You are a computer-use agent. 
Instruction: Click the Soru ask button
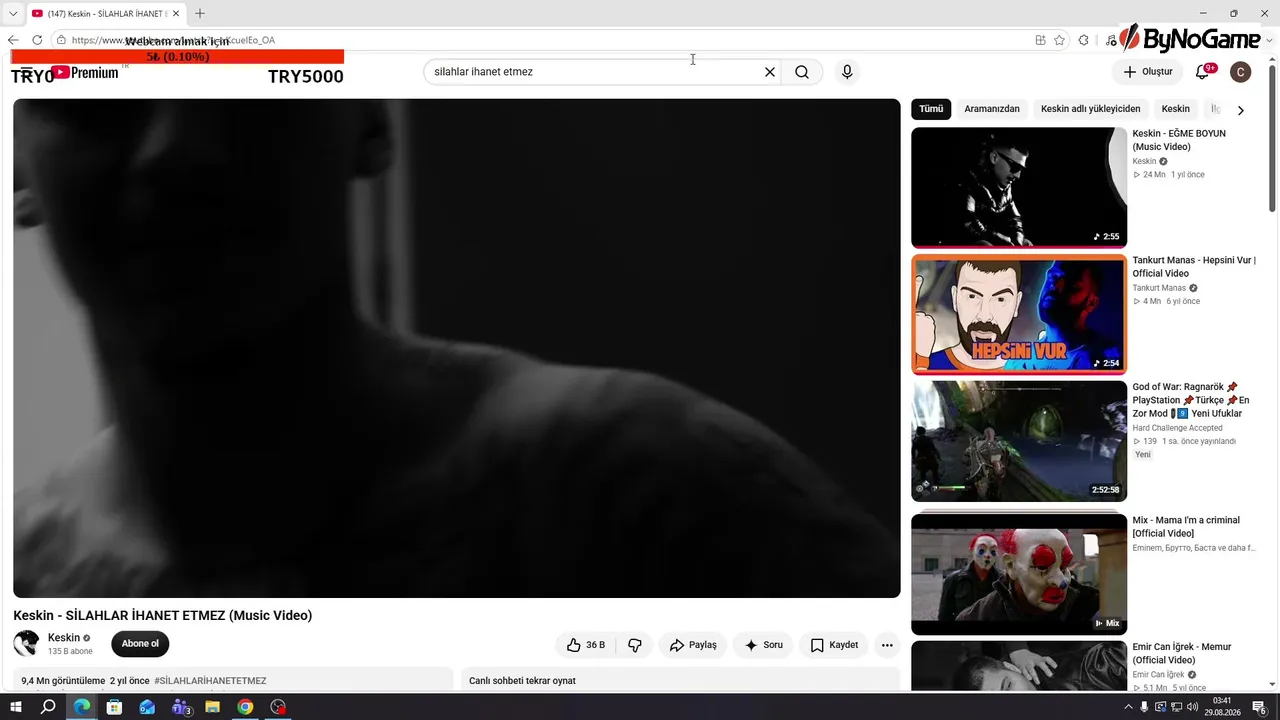(763, 645)
